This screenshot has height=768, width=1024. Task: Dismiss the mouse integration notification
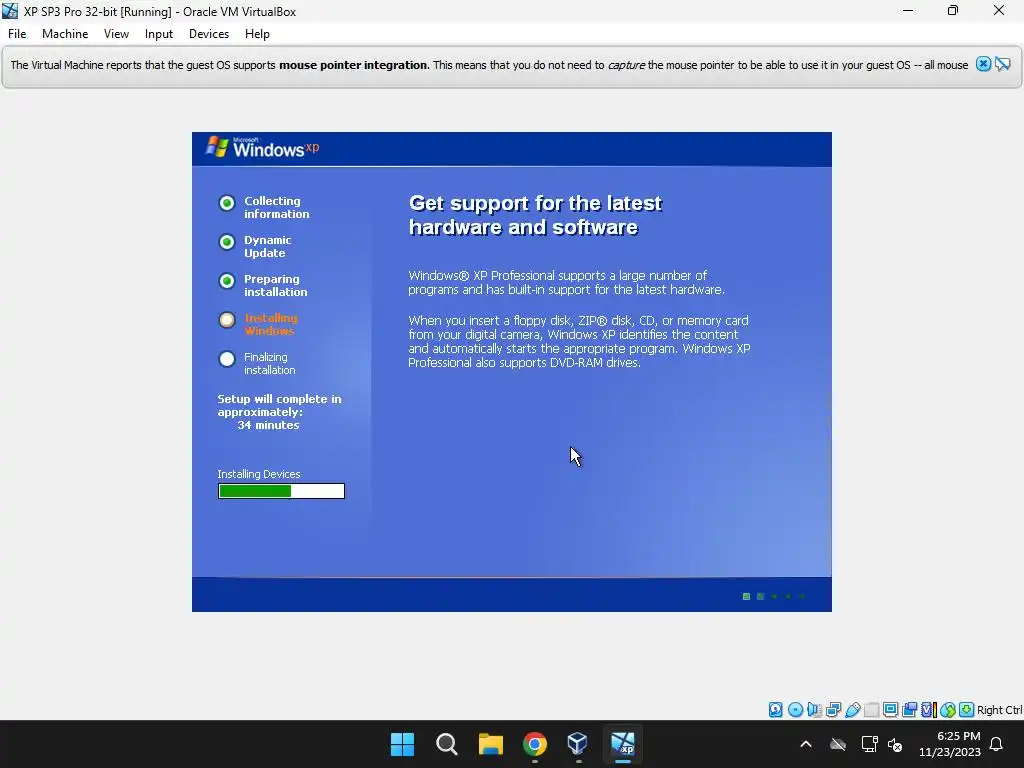(x=984, y=64)
